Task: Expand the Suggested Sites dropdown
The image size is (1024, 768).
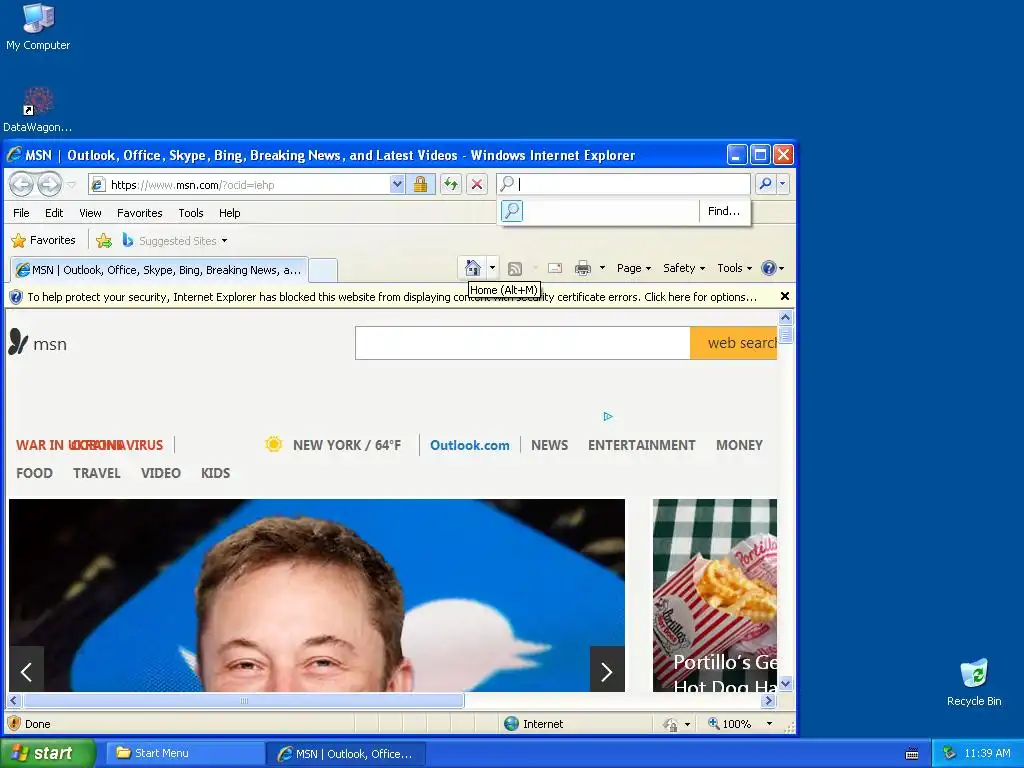Action: click(225, 240)
